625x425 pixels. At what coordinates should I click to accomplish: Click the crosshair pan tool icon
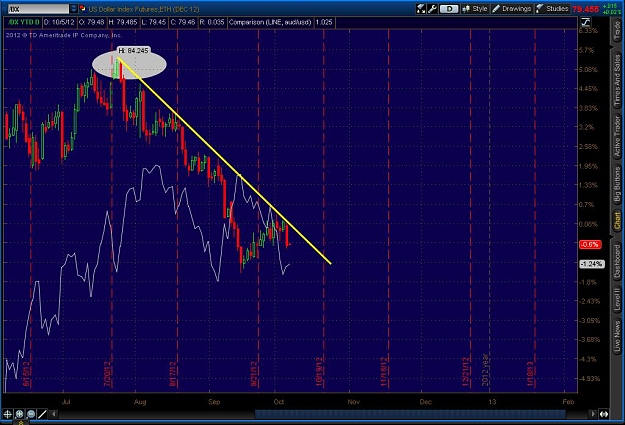click(x=8, y=414)
